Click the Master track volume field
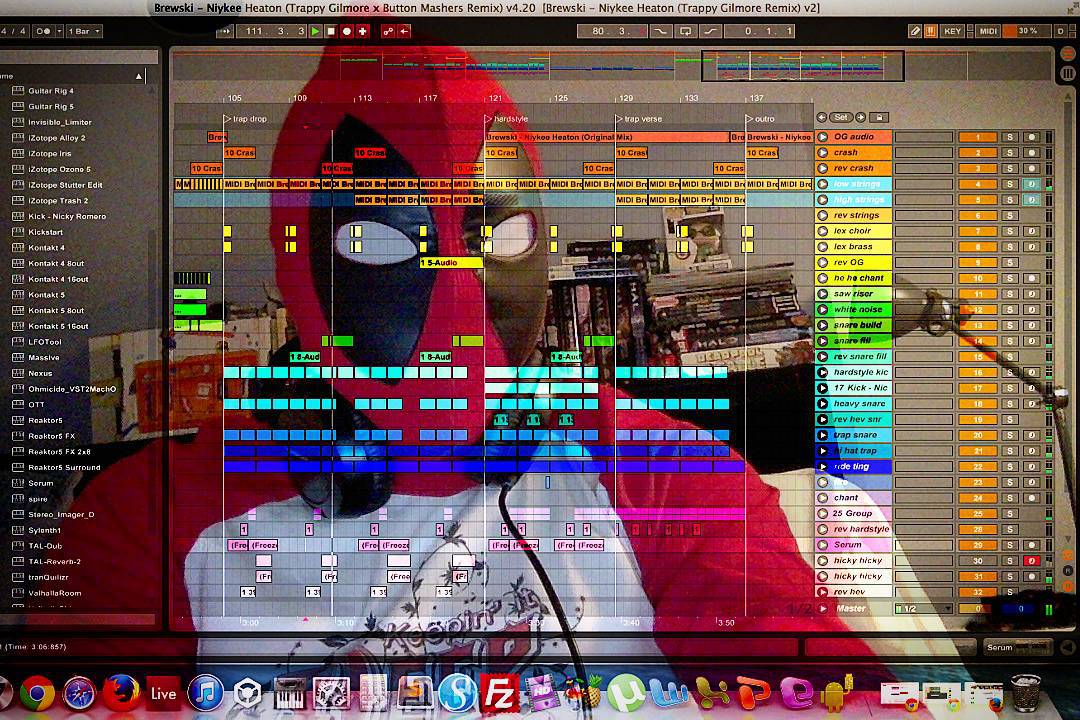 pyautogui.click(x=977, y=608)
